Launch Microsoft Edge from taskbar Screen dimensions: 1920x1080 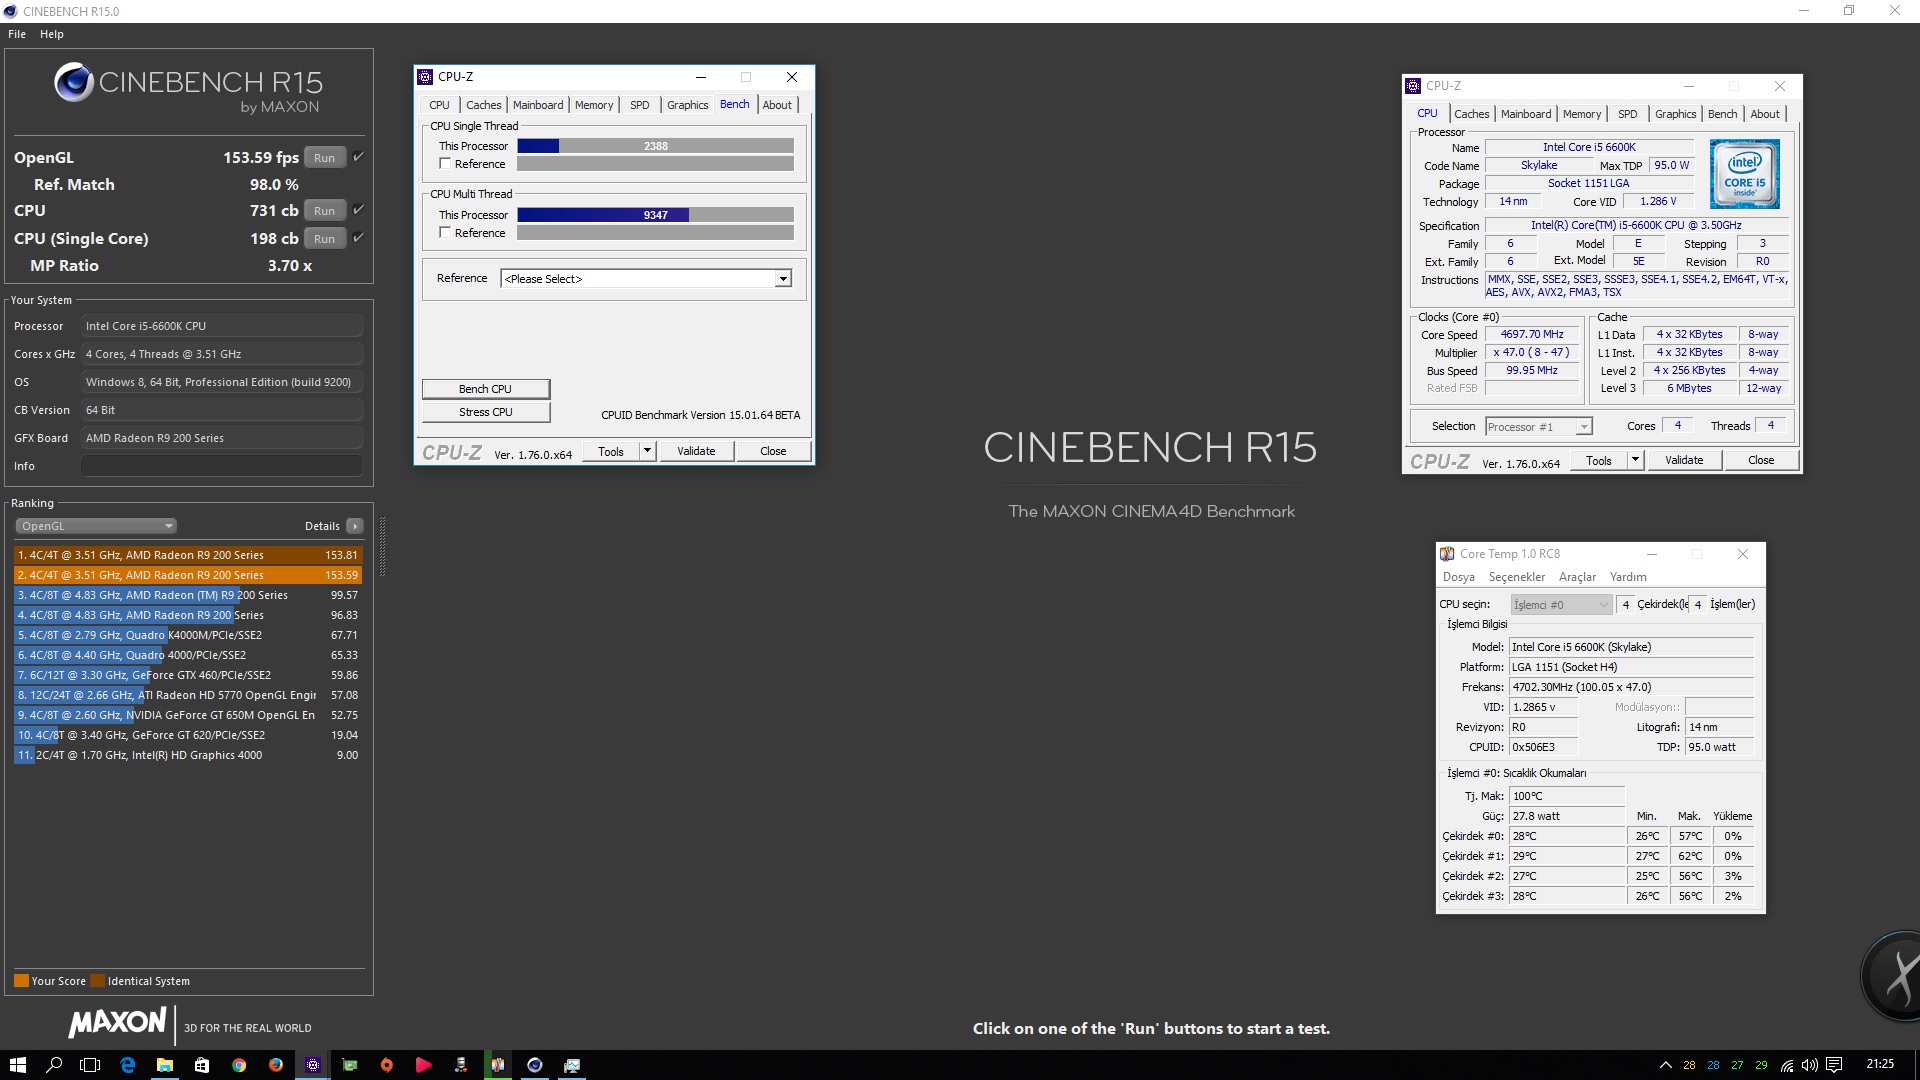click(128, 1065)
